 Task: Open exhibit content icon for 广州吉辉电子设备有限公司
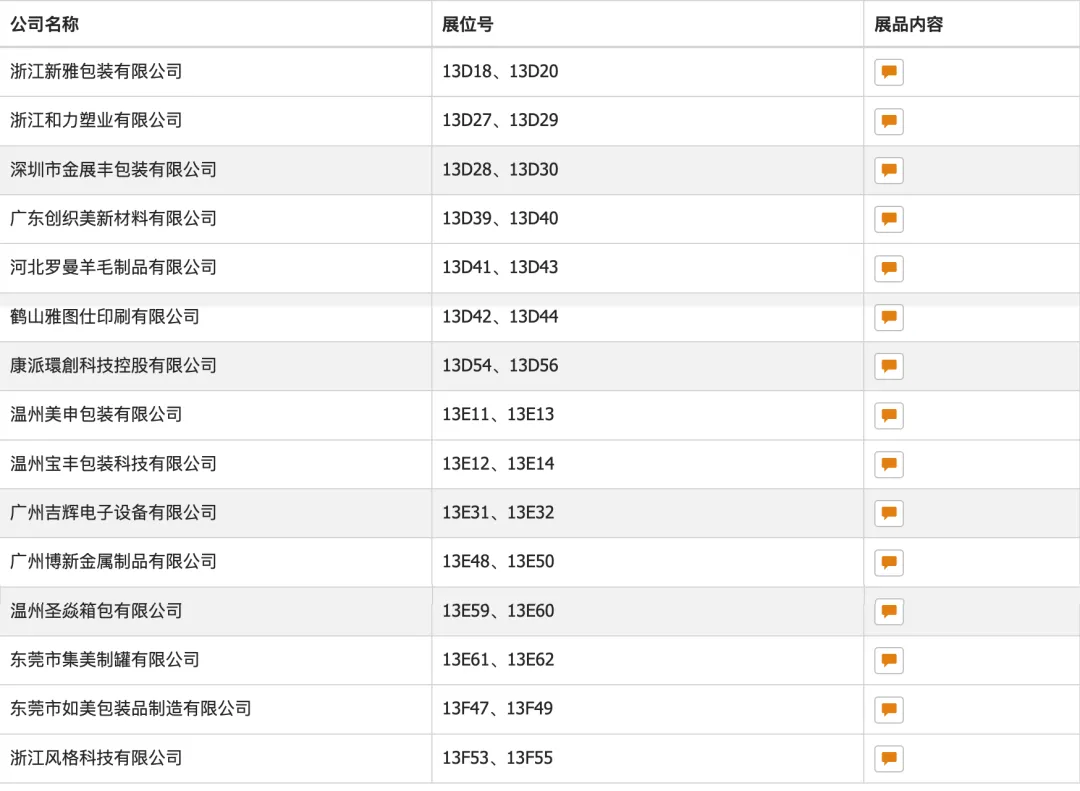889,513
